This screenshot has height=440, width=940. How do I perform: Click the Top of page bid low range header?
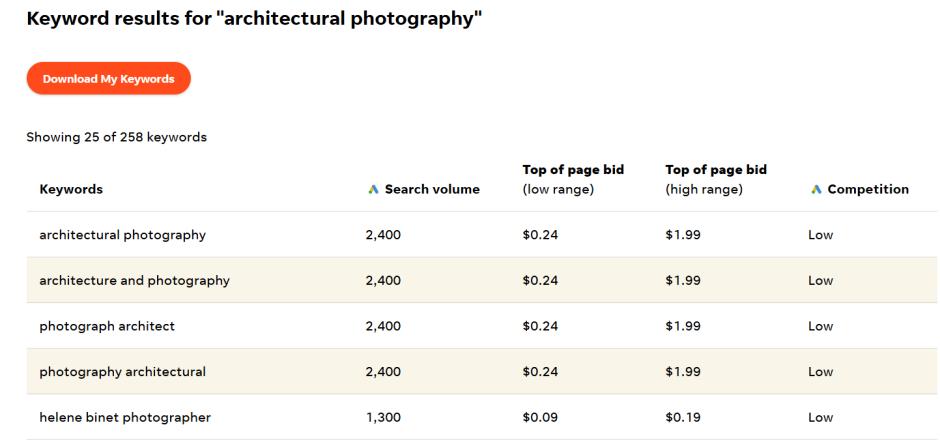573,180
